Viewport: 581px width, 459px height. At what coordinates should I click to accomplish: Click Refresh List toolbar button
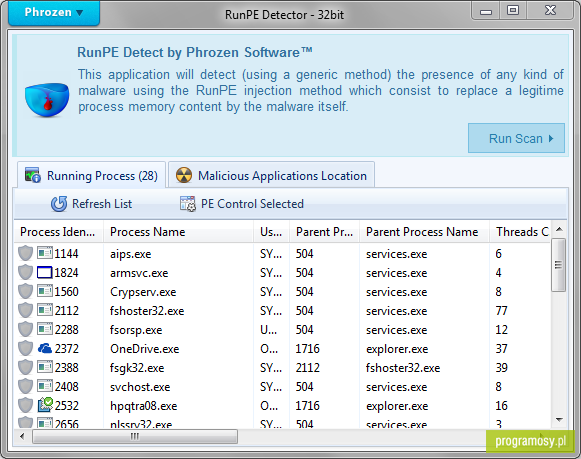(91, 204)
